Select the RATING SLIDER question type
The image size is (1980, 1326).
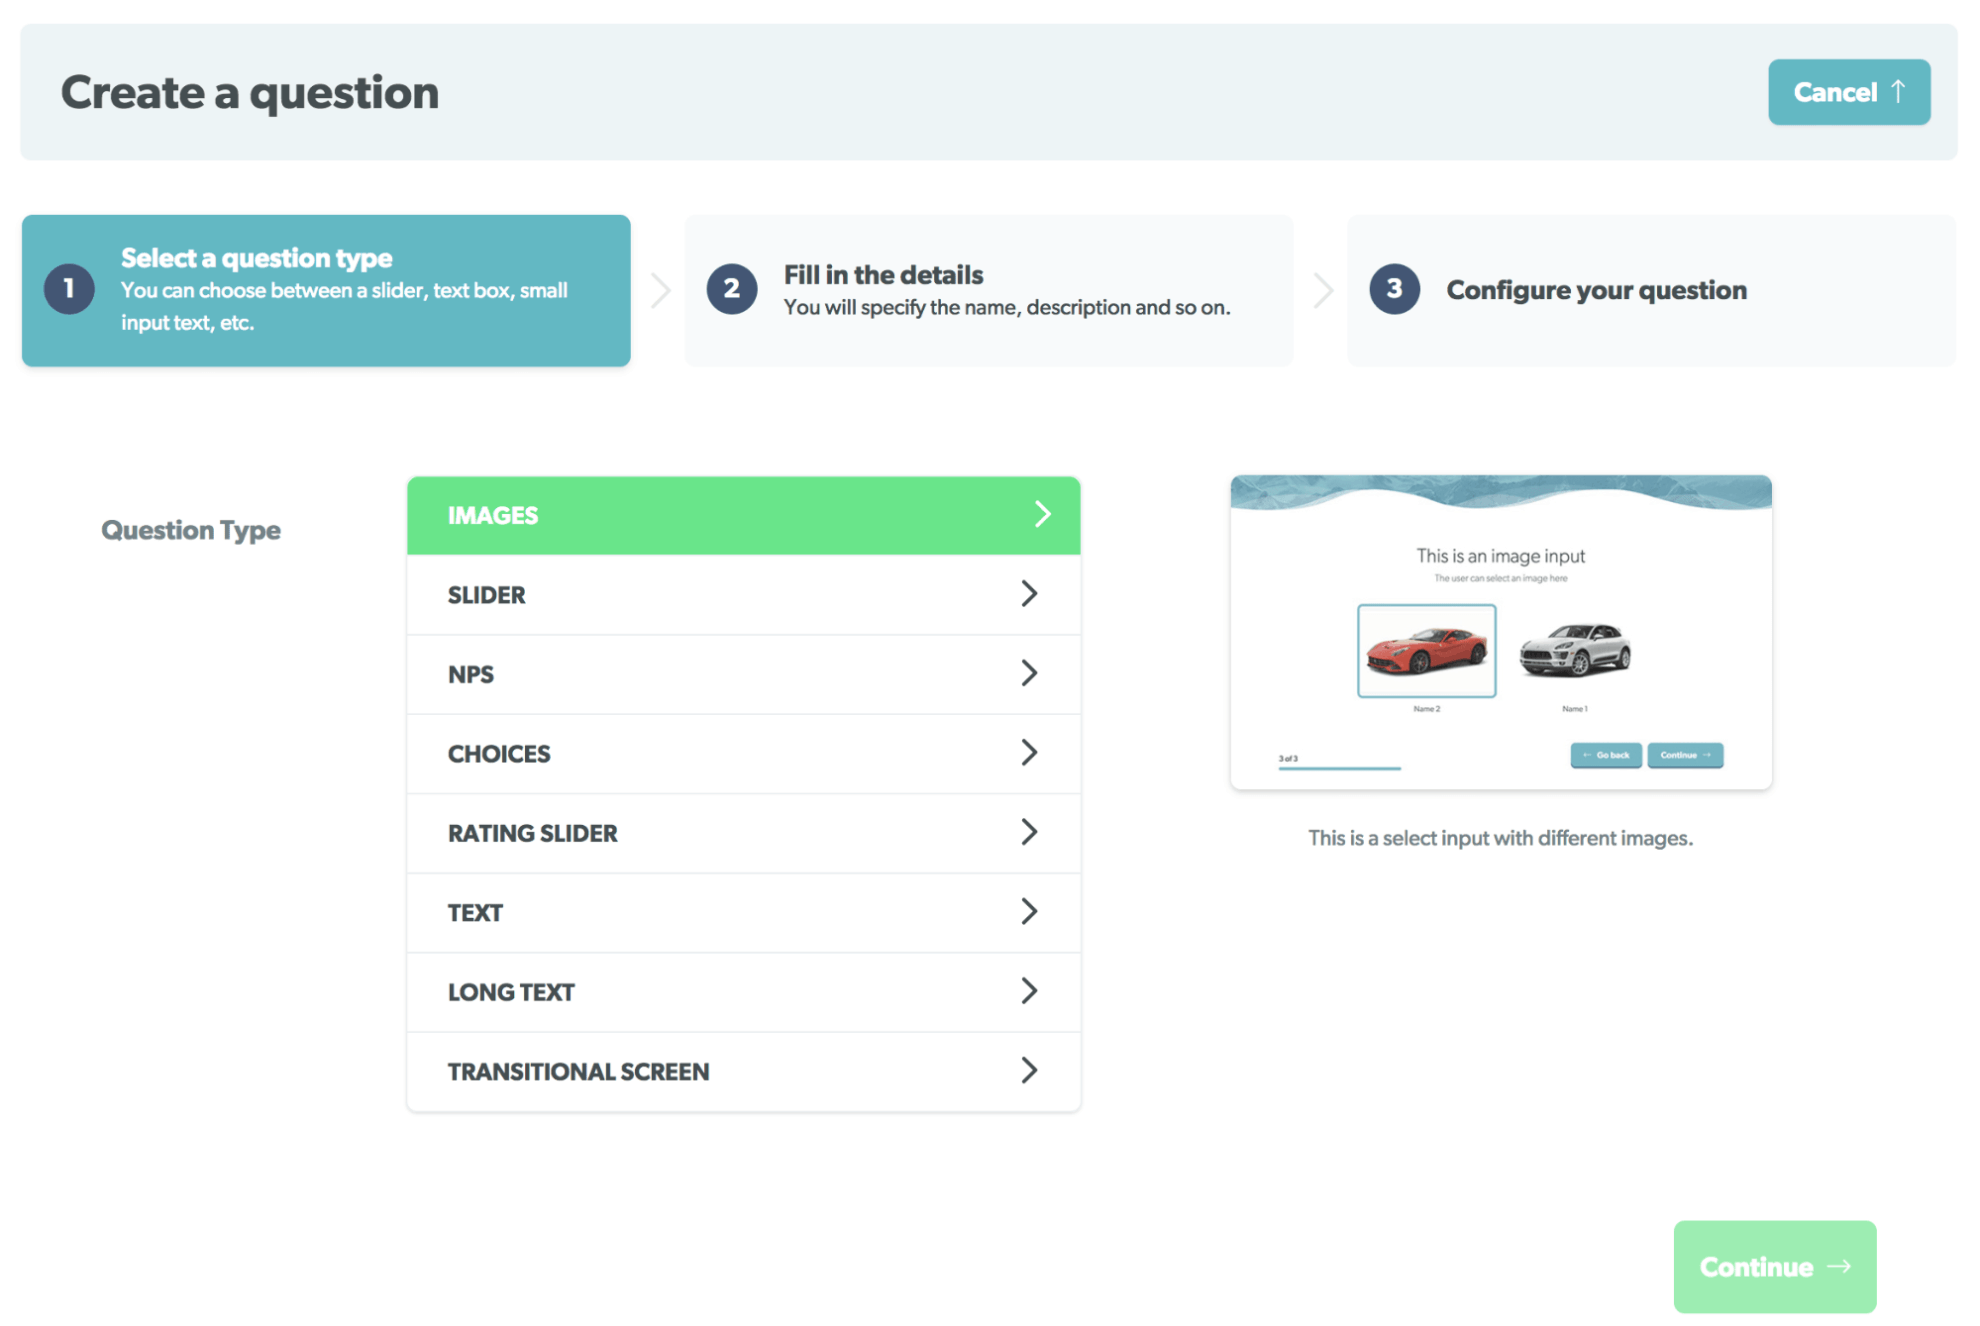[743, 833]
